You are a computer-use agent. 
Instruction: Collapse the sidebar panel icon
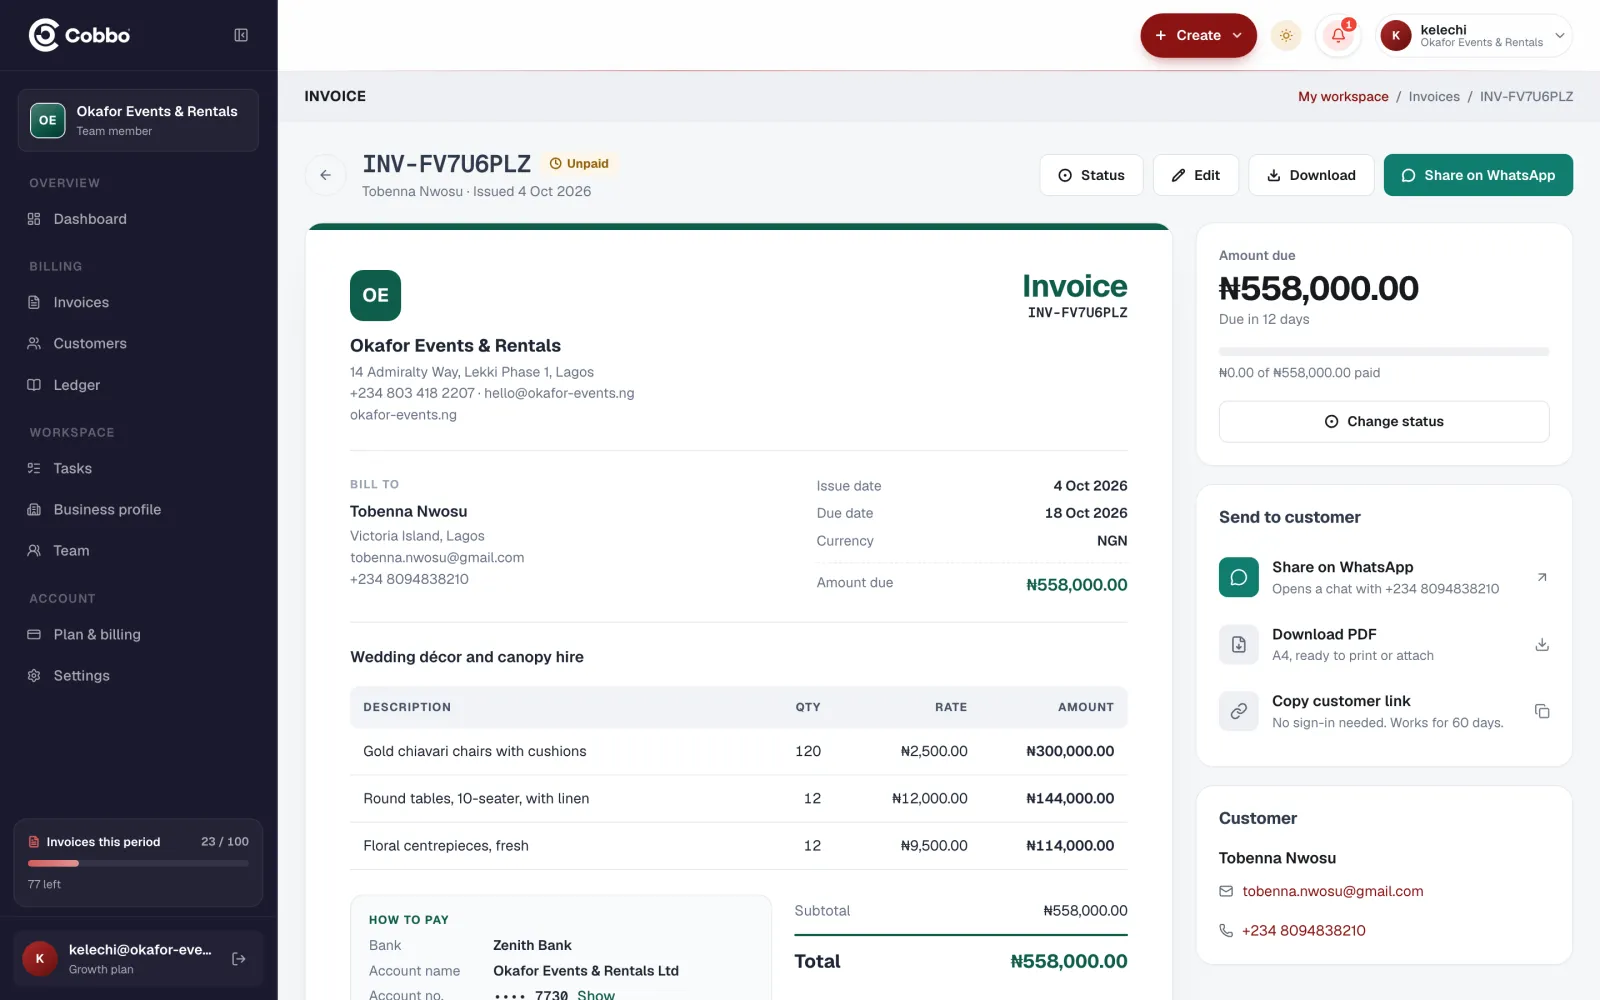coord(241,35)
